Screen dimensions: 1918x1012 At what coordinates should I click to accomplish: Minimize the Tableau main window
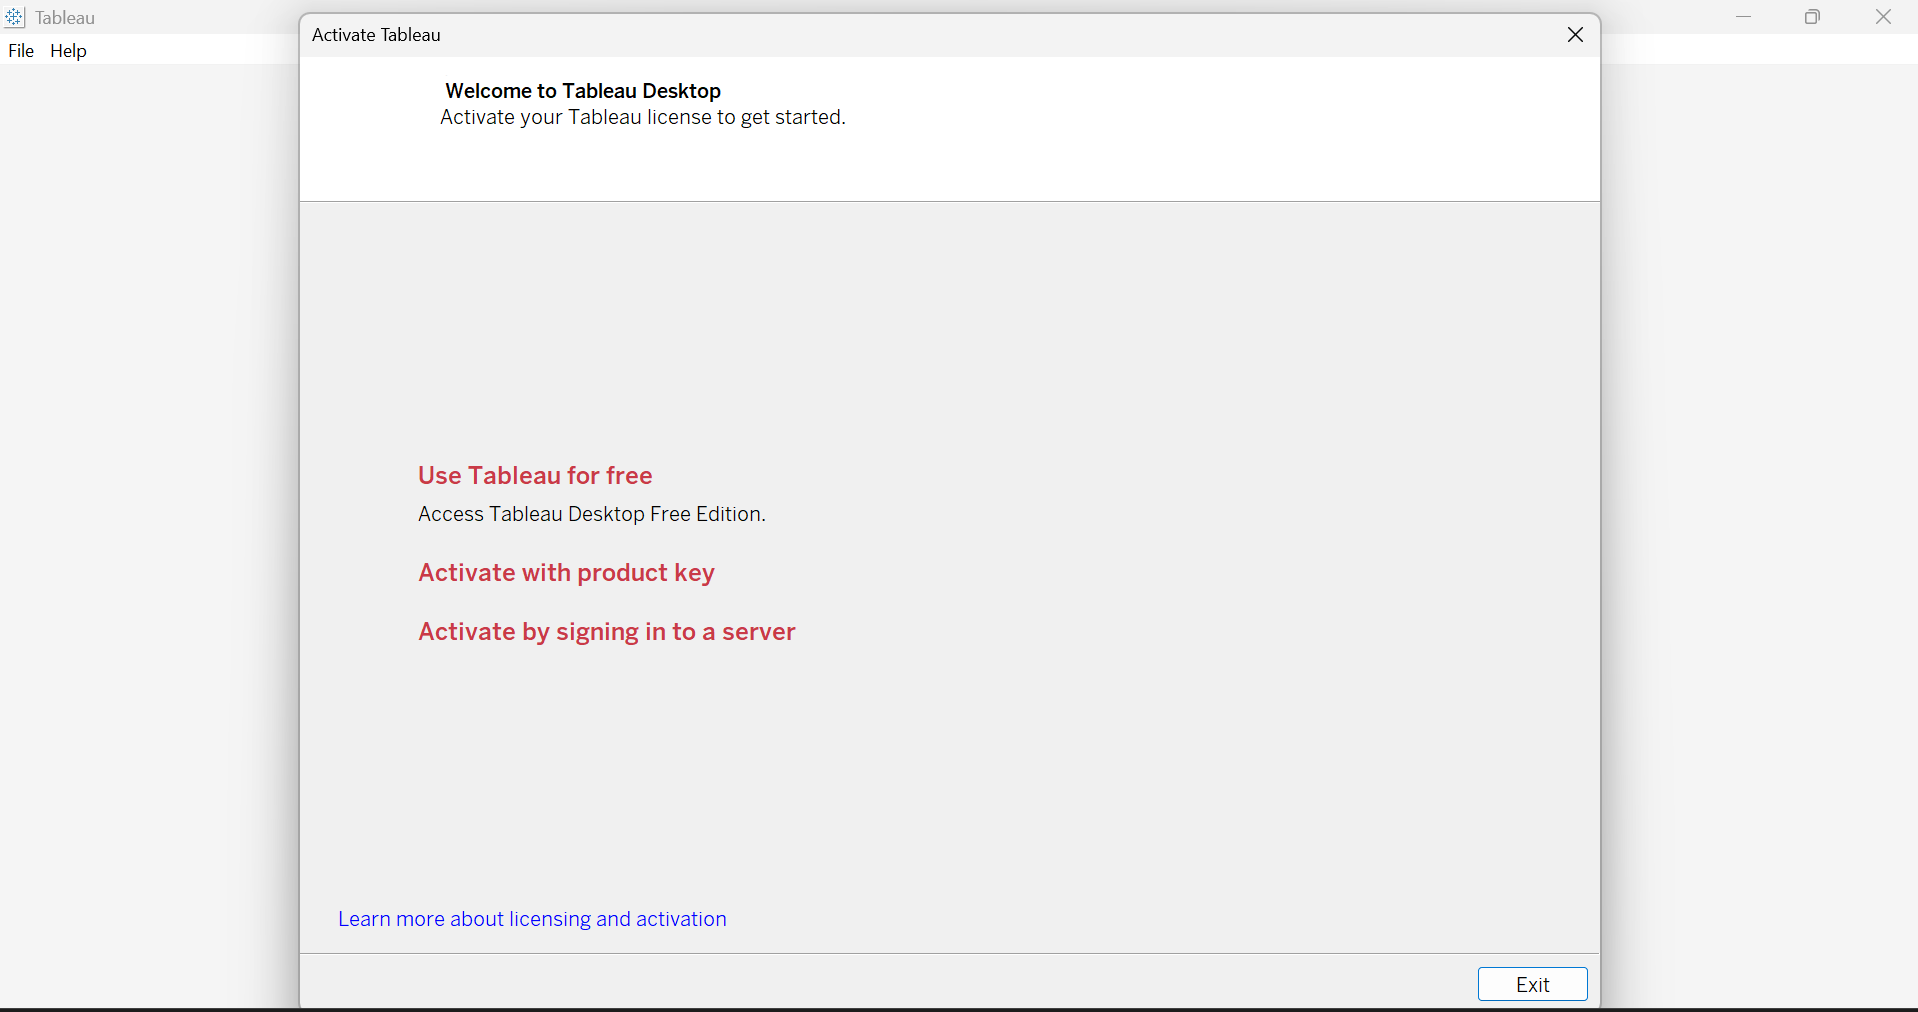pyautogui.click(x=1744, y=17)
